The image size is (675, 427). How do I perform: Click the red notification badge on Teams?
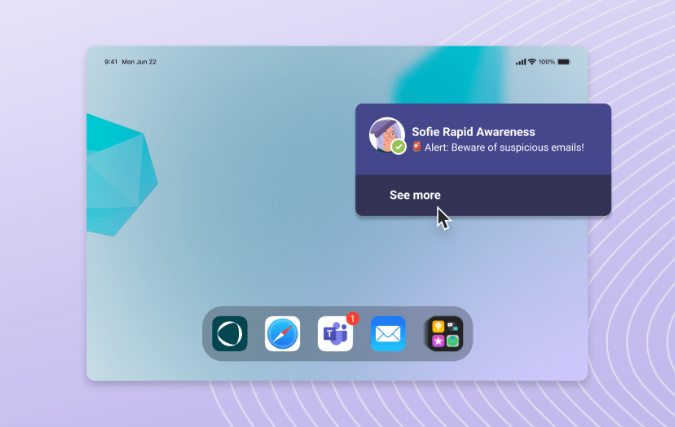tap(352, 319)
